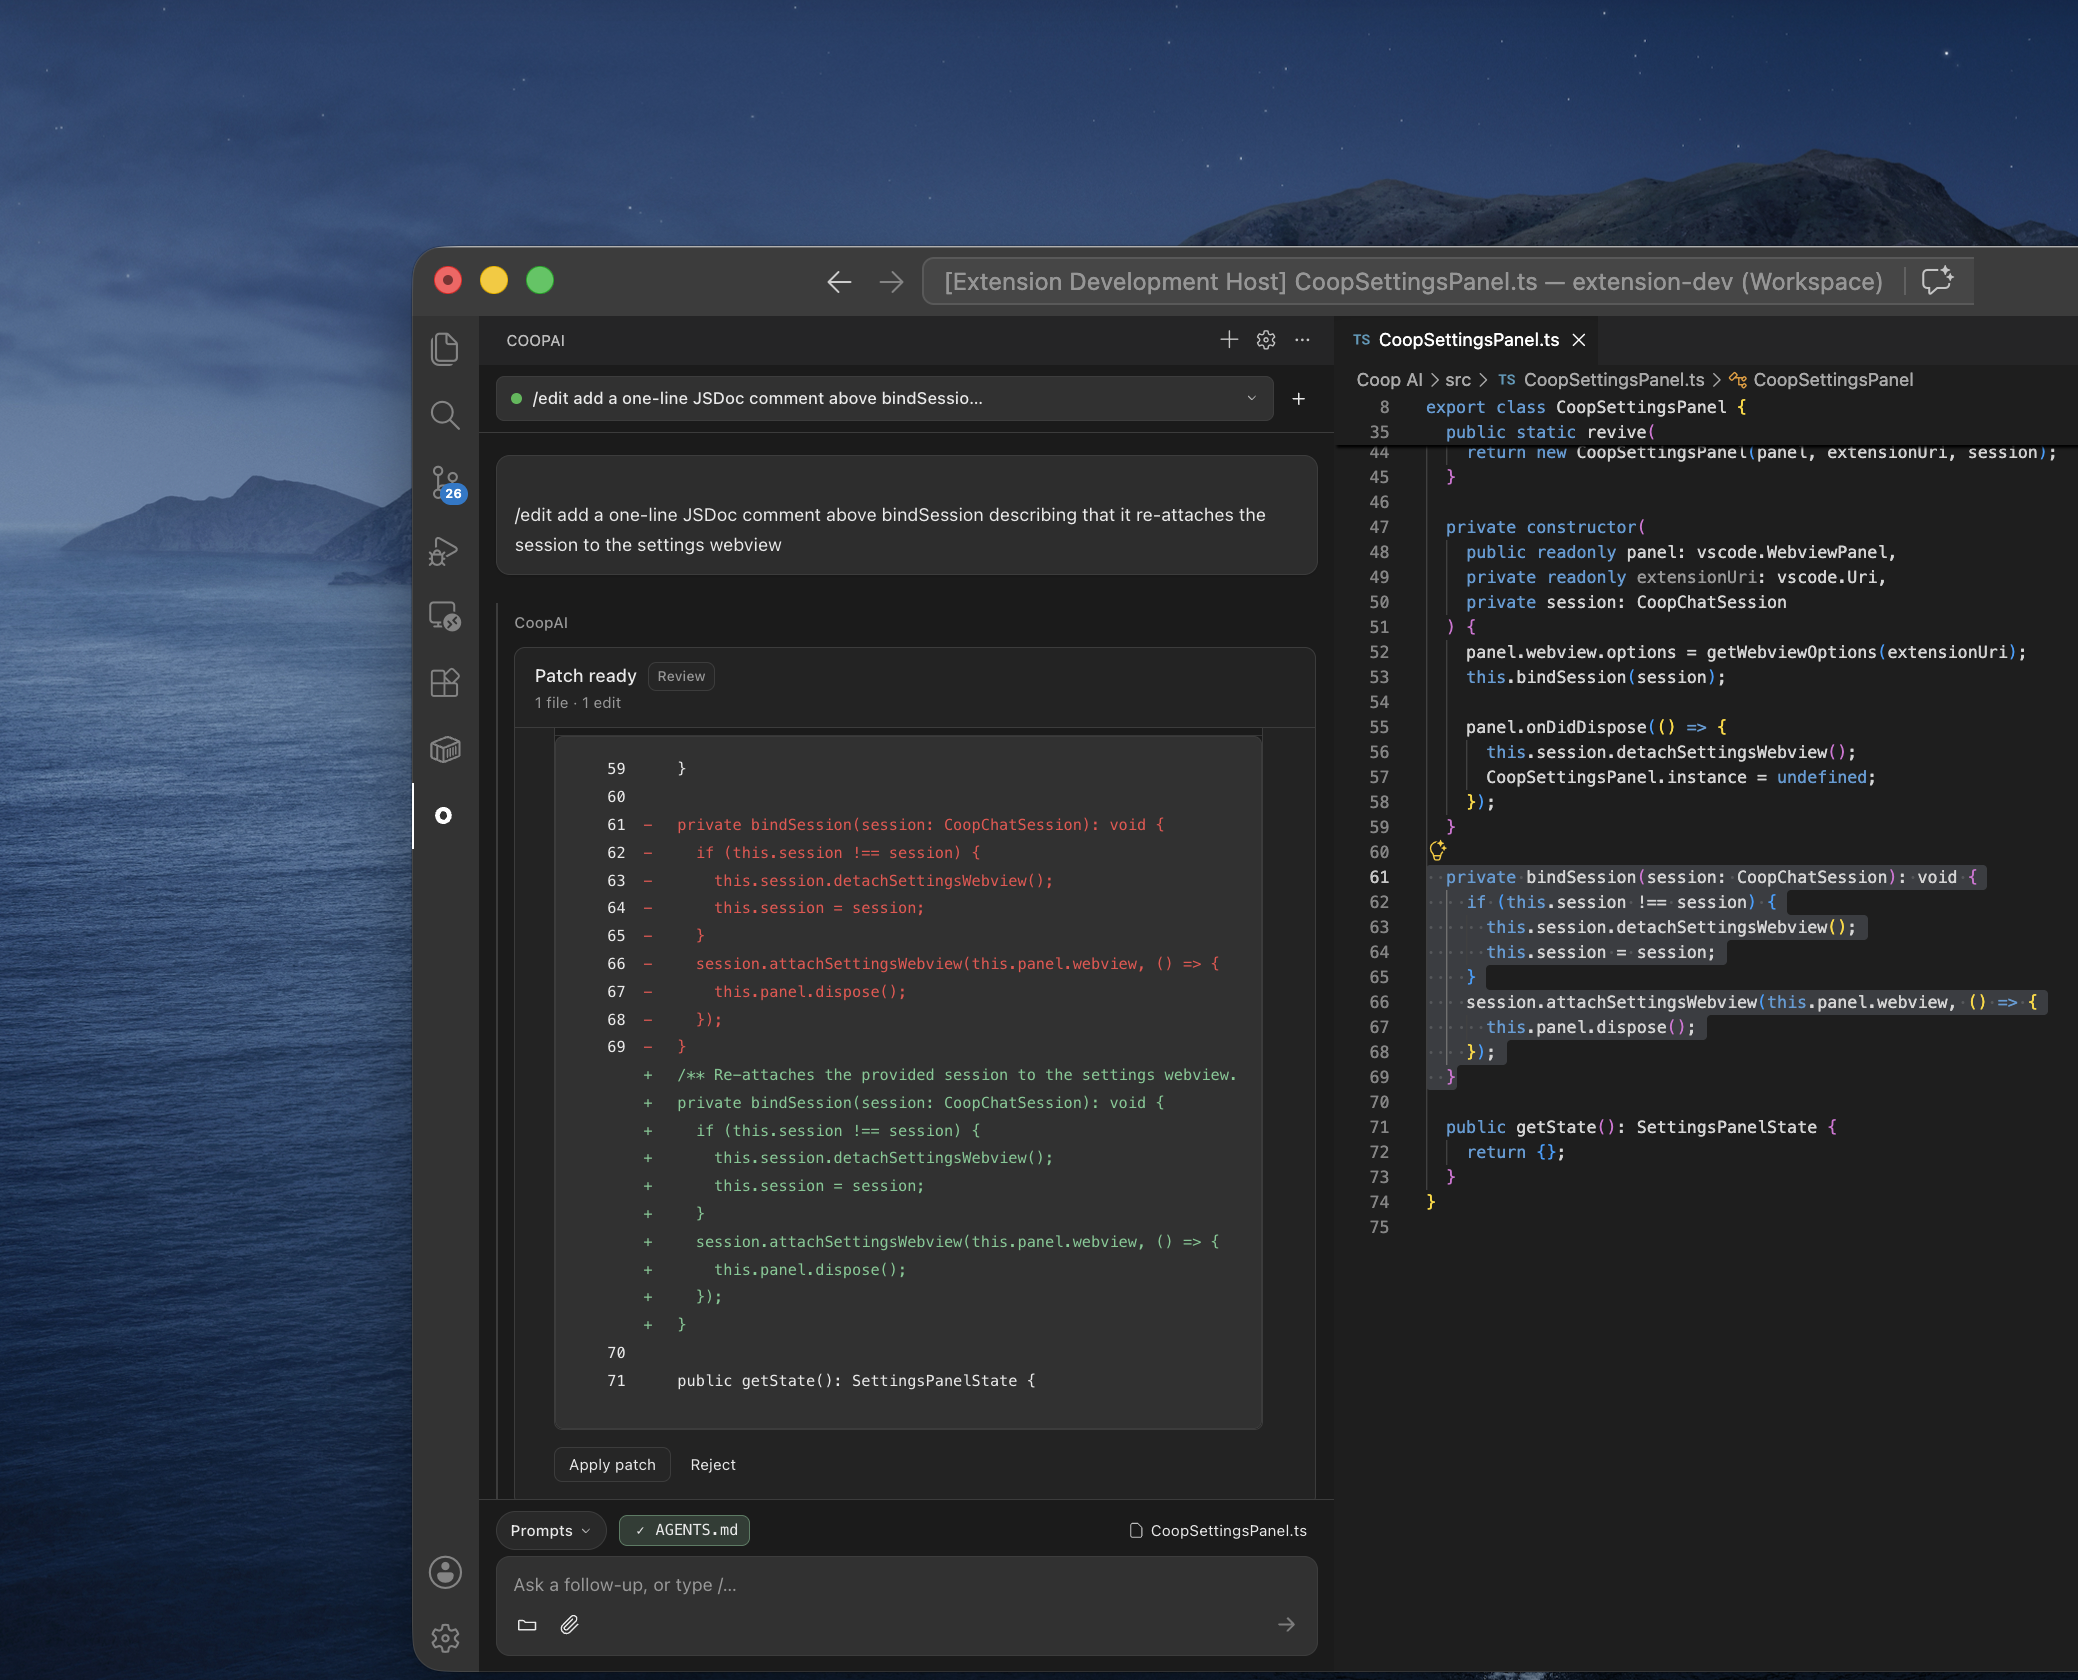This screenshot has width=2078, height=1680.
Task: Click the Review button beside Patch ready
Action: click(681, 676)
